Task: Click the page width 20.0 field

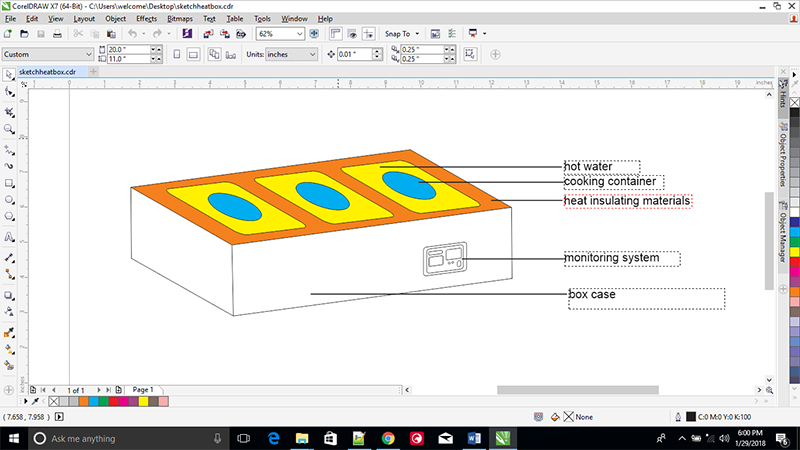Action: pyautogui.click(x=126, y=49)
